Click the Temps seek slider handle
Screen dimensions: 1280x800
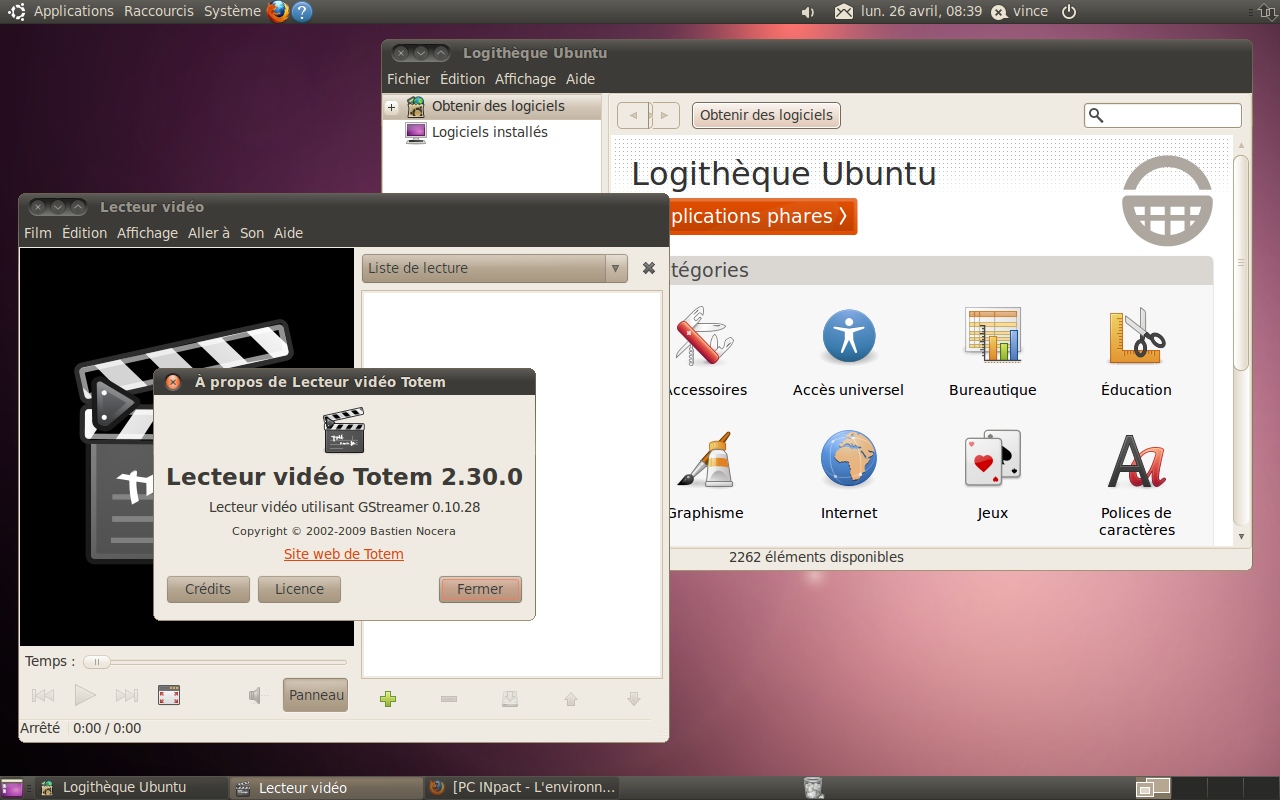pos(97,662)
